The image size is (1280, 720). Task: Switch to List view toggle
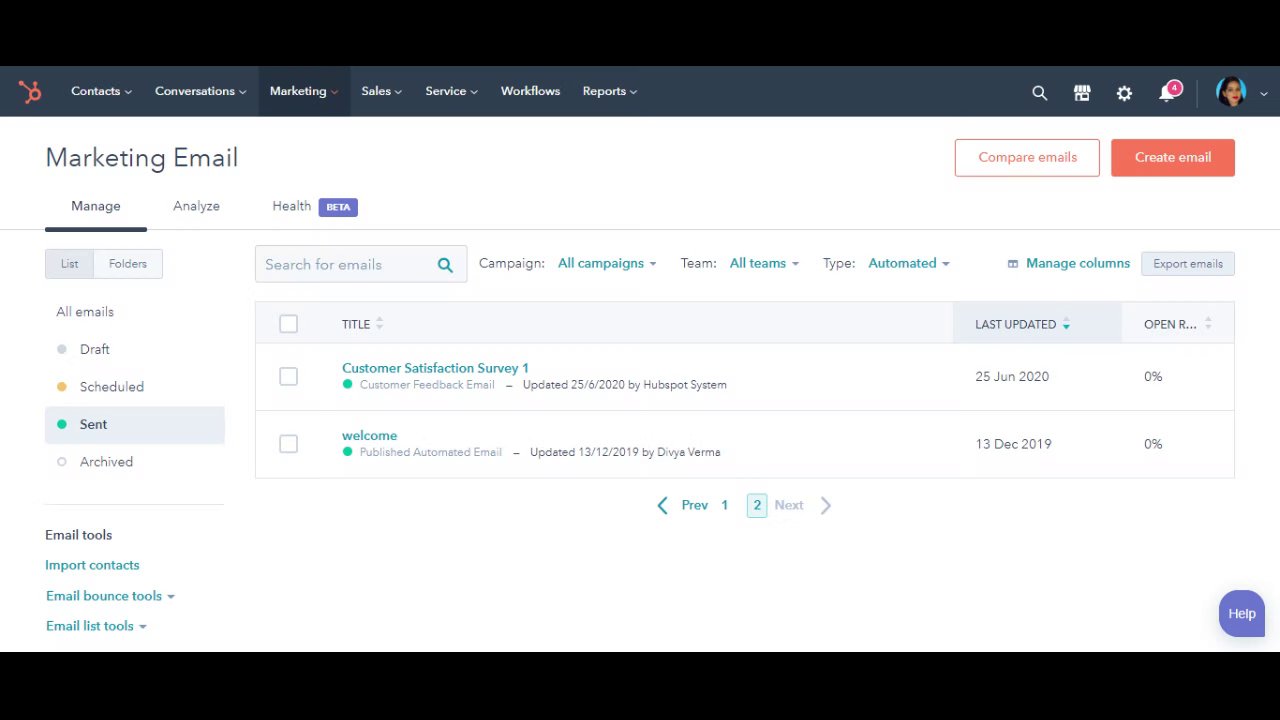click(69, 264)
